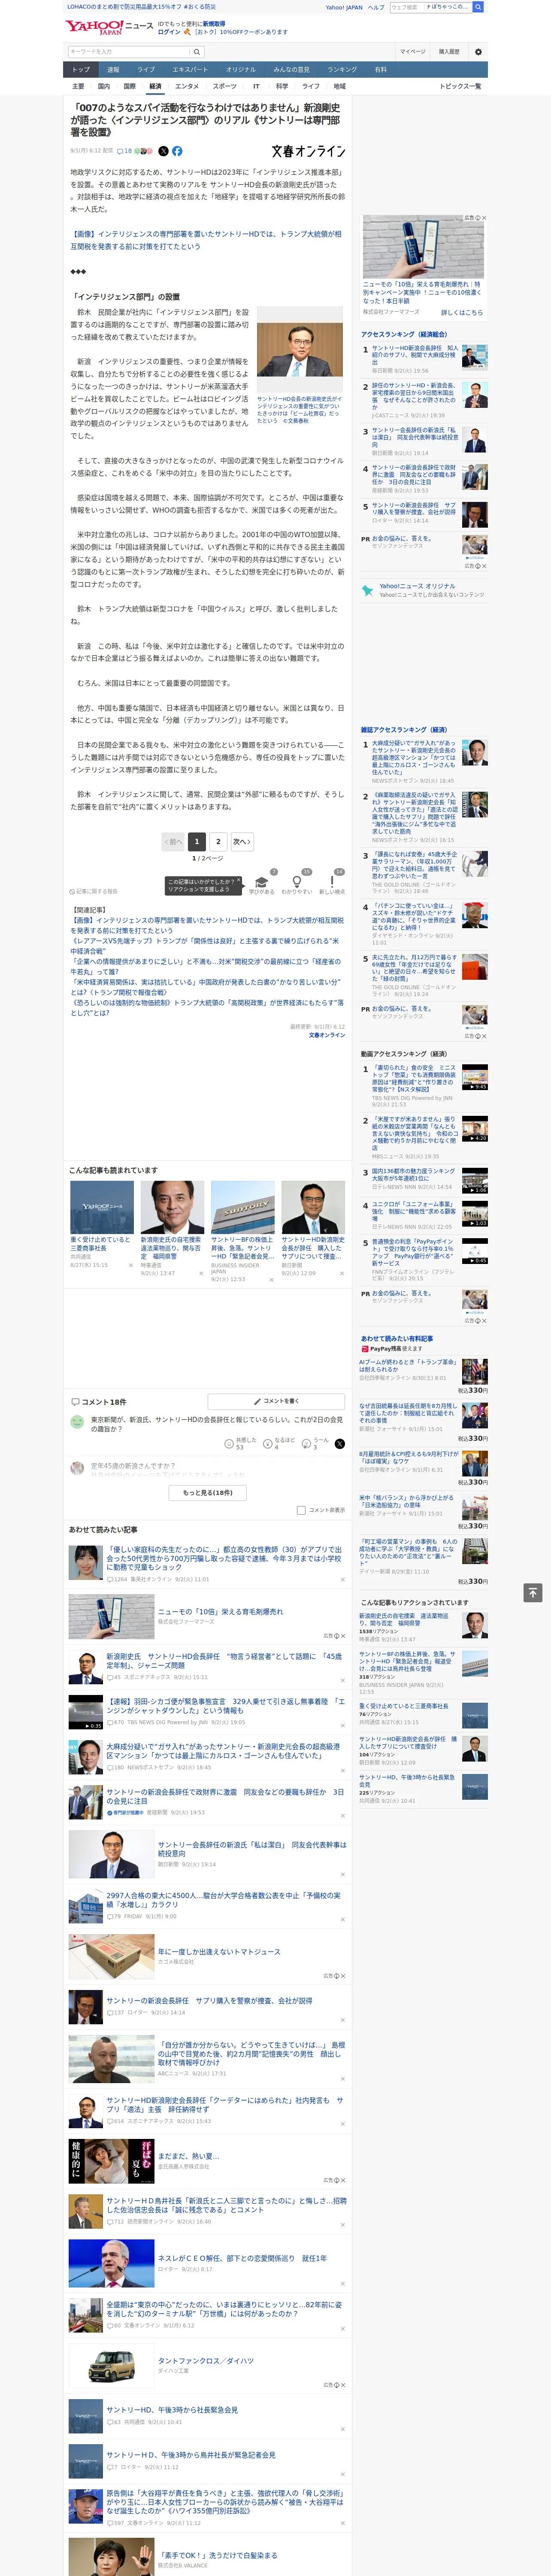Viewport: 551px width, 2576px height.
Task: Go to page 2 of the article
Action: (218, 841)
